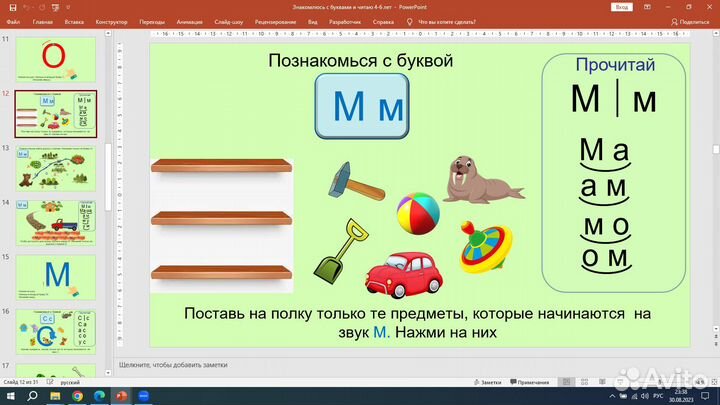Open ribbon display options icon
The image size is (720, 405).
(647, 7)
